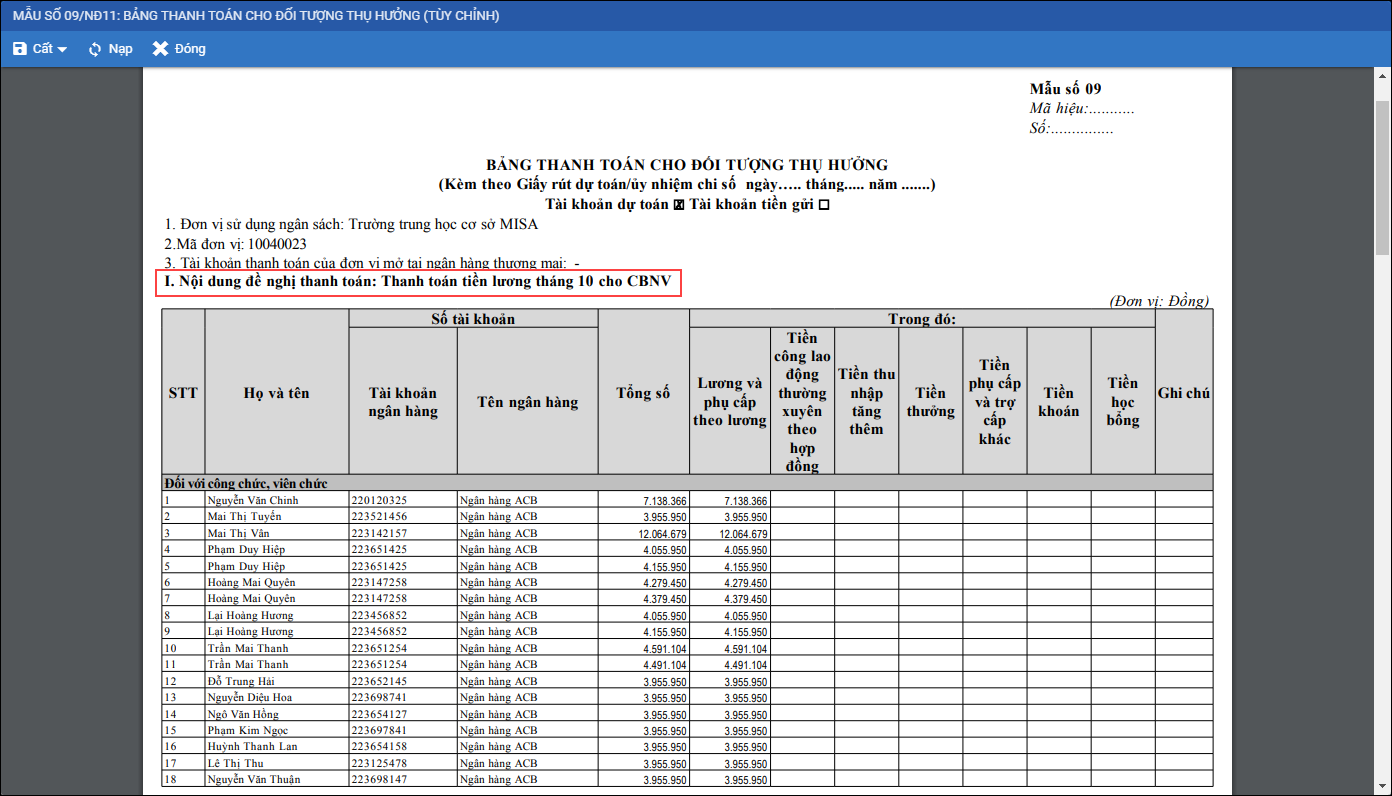Click the Tiền thưởng column header

(x=930, y=402)
